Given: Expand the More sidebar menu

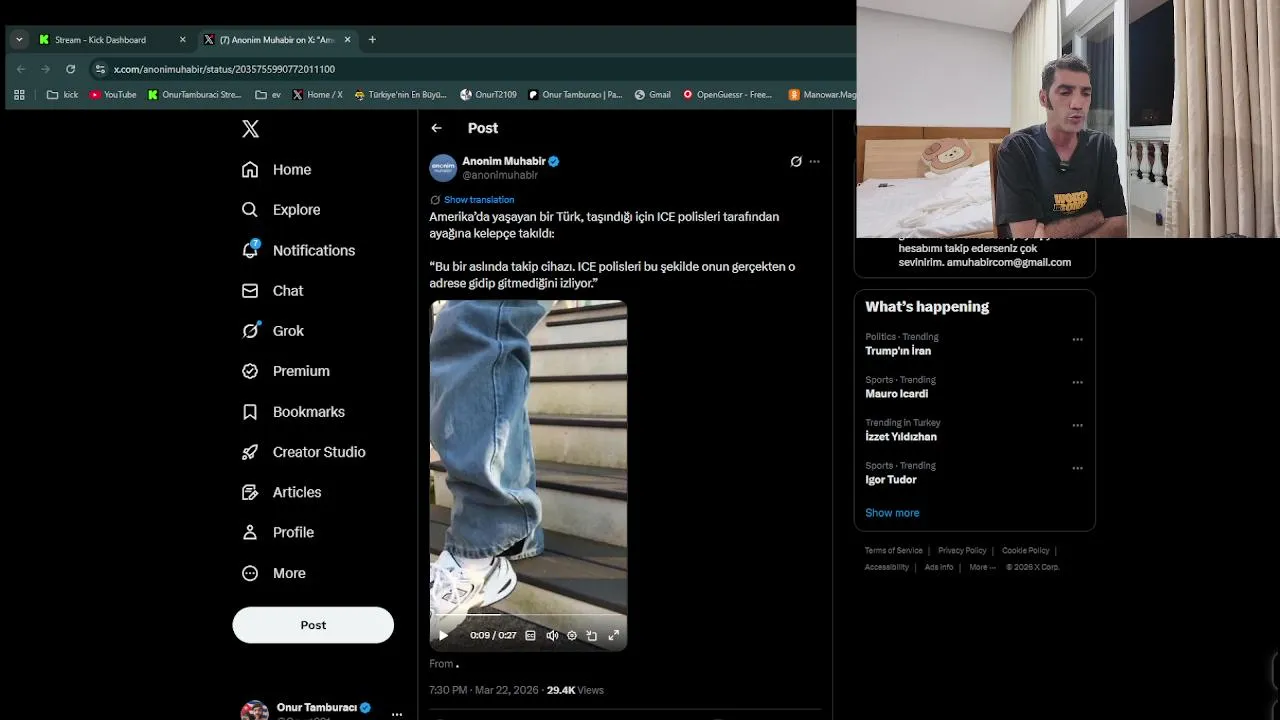Looking at the screenshot, I should [273, 573].
